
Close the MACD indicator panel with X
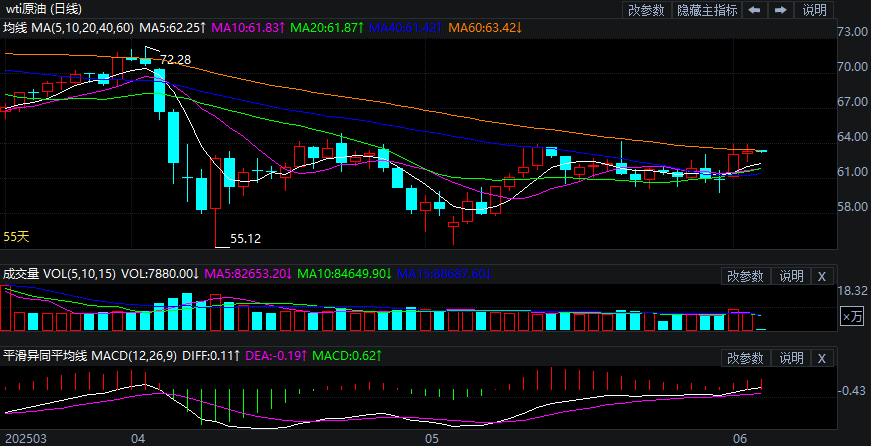[821, 358]
